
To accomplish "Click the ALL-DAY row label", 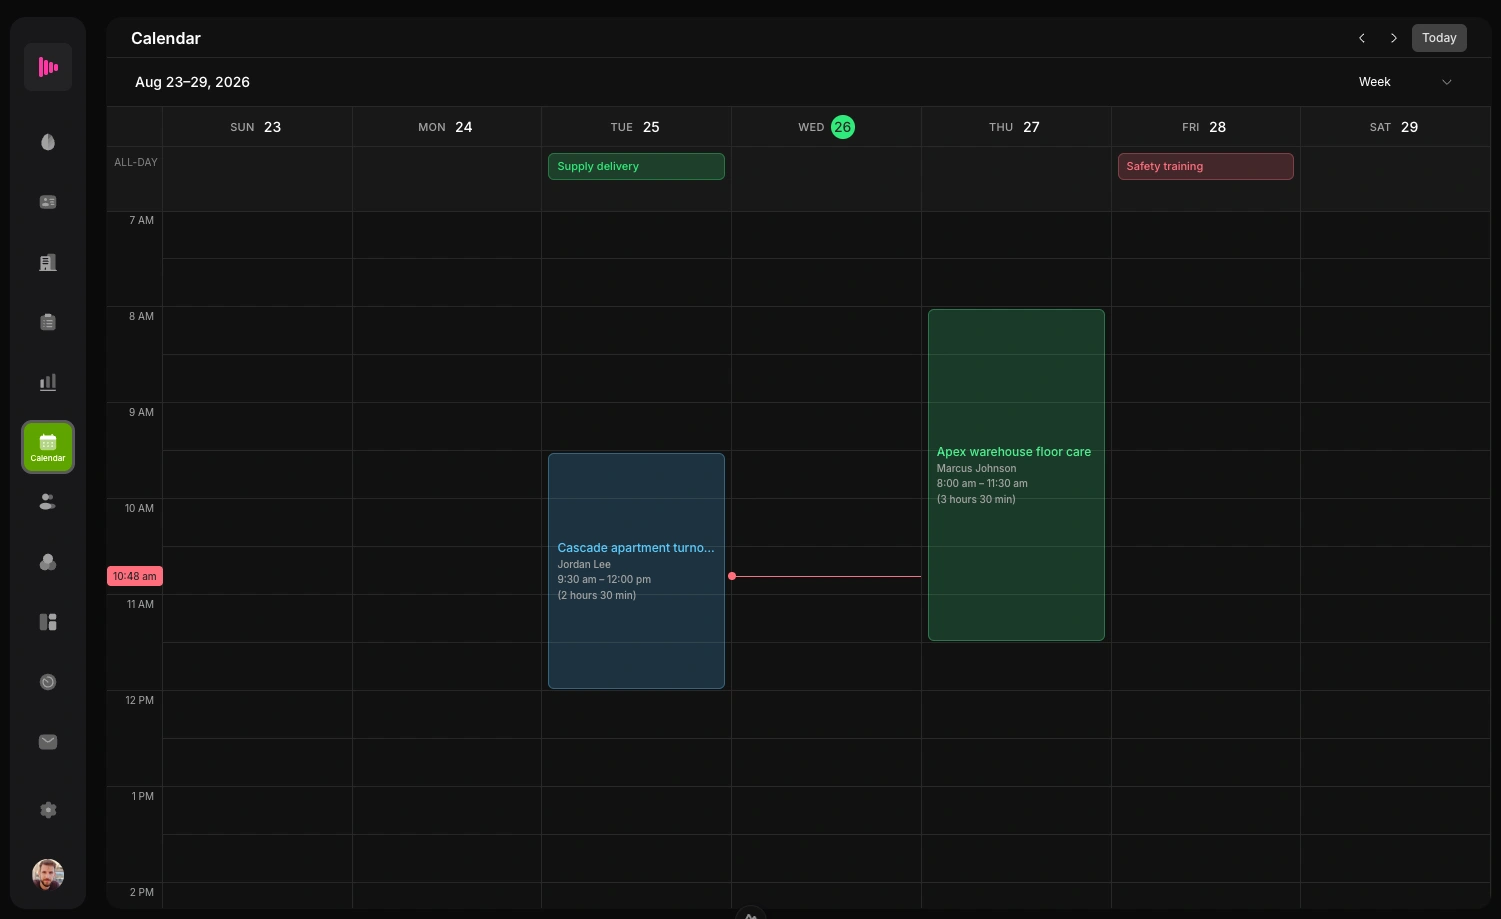I will tap(136, 162).
